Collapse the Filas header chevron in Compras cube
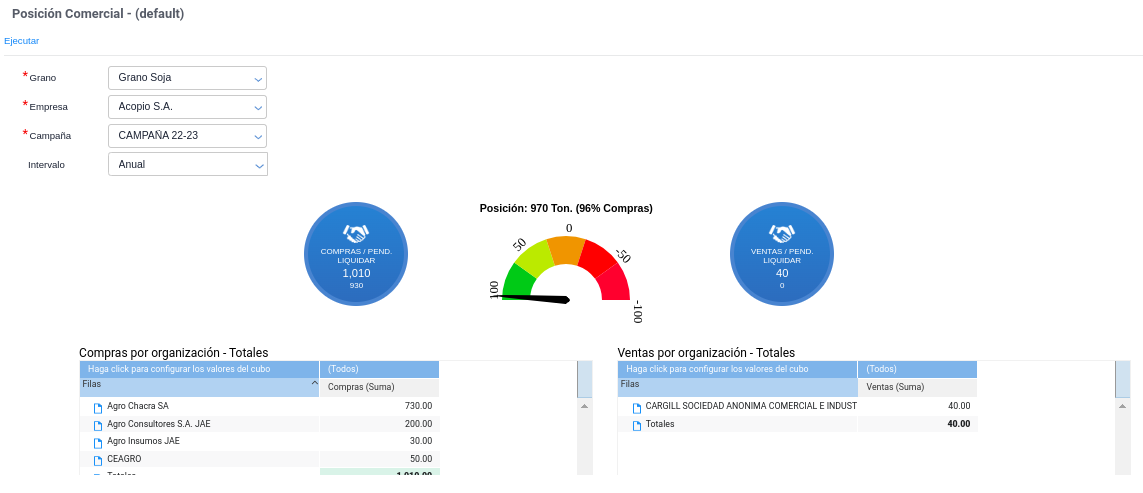 click(314, 383)
